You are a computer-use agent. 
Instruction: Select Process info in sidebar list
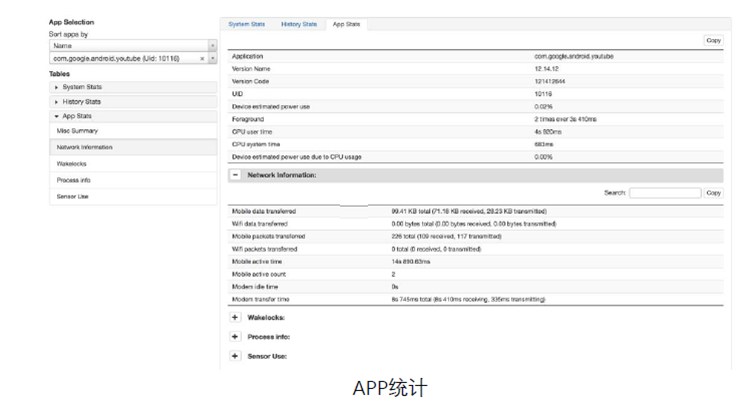(133, 180)
